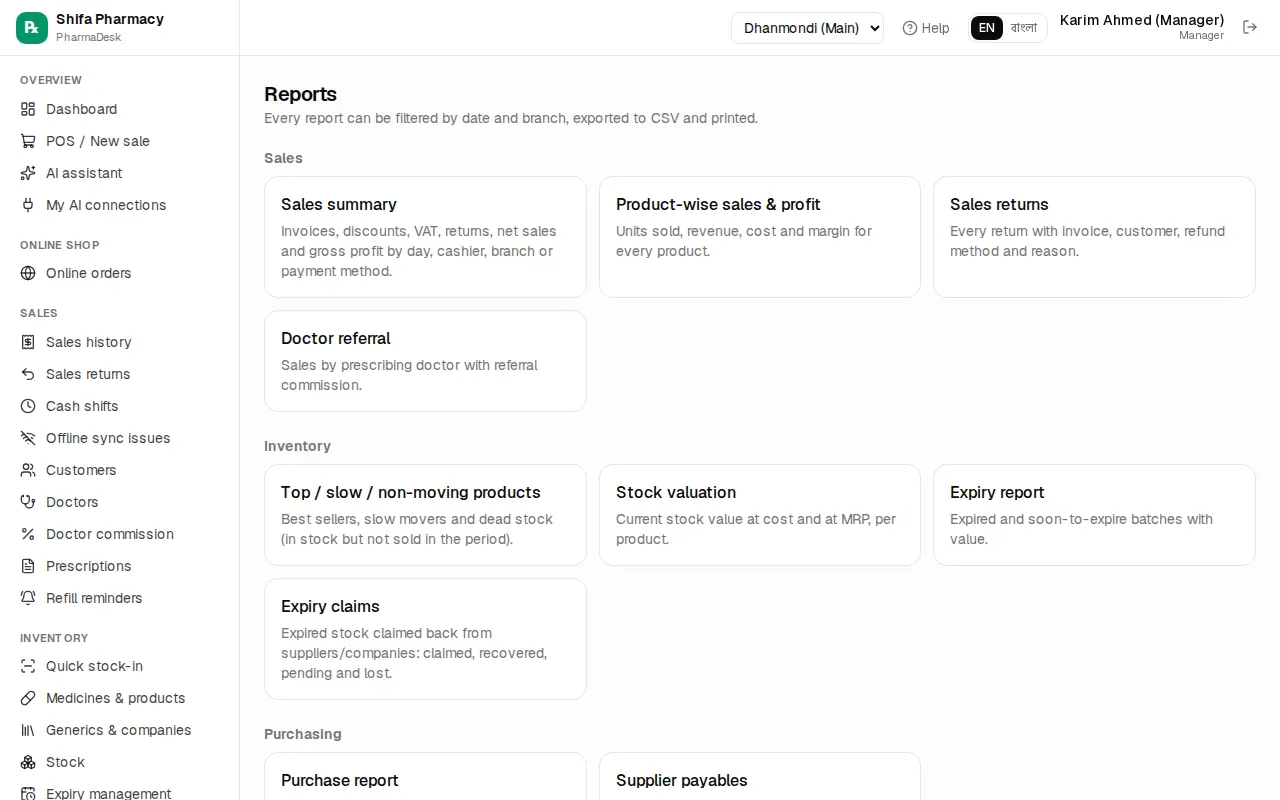This screenshot has width=1280, height=800.
Task: Switch language to বাংলা
Action: (x=1024, y=28)
